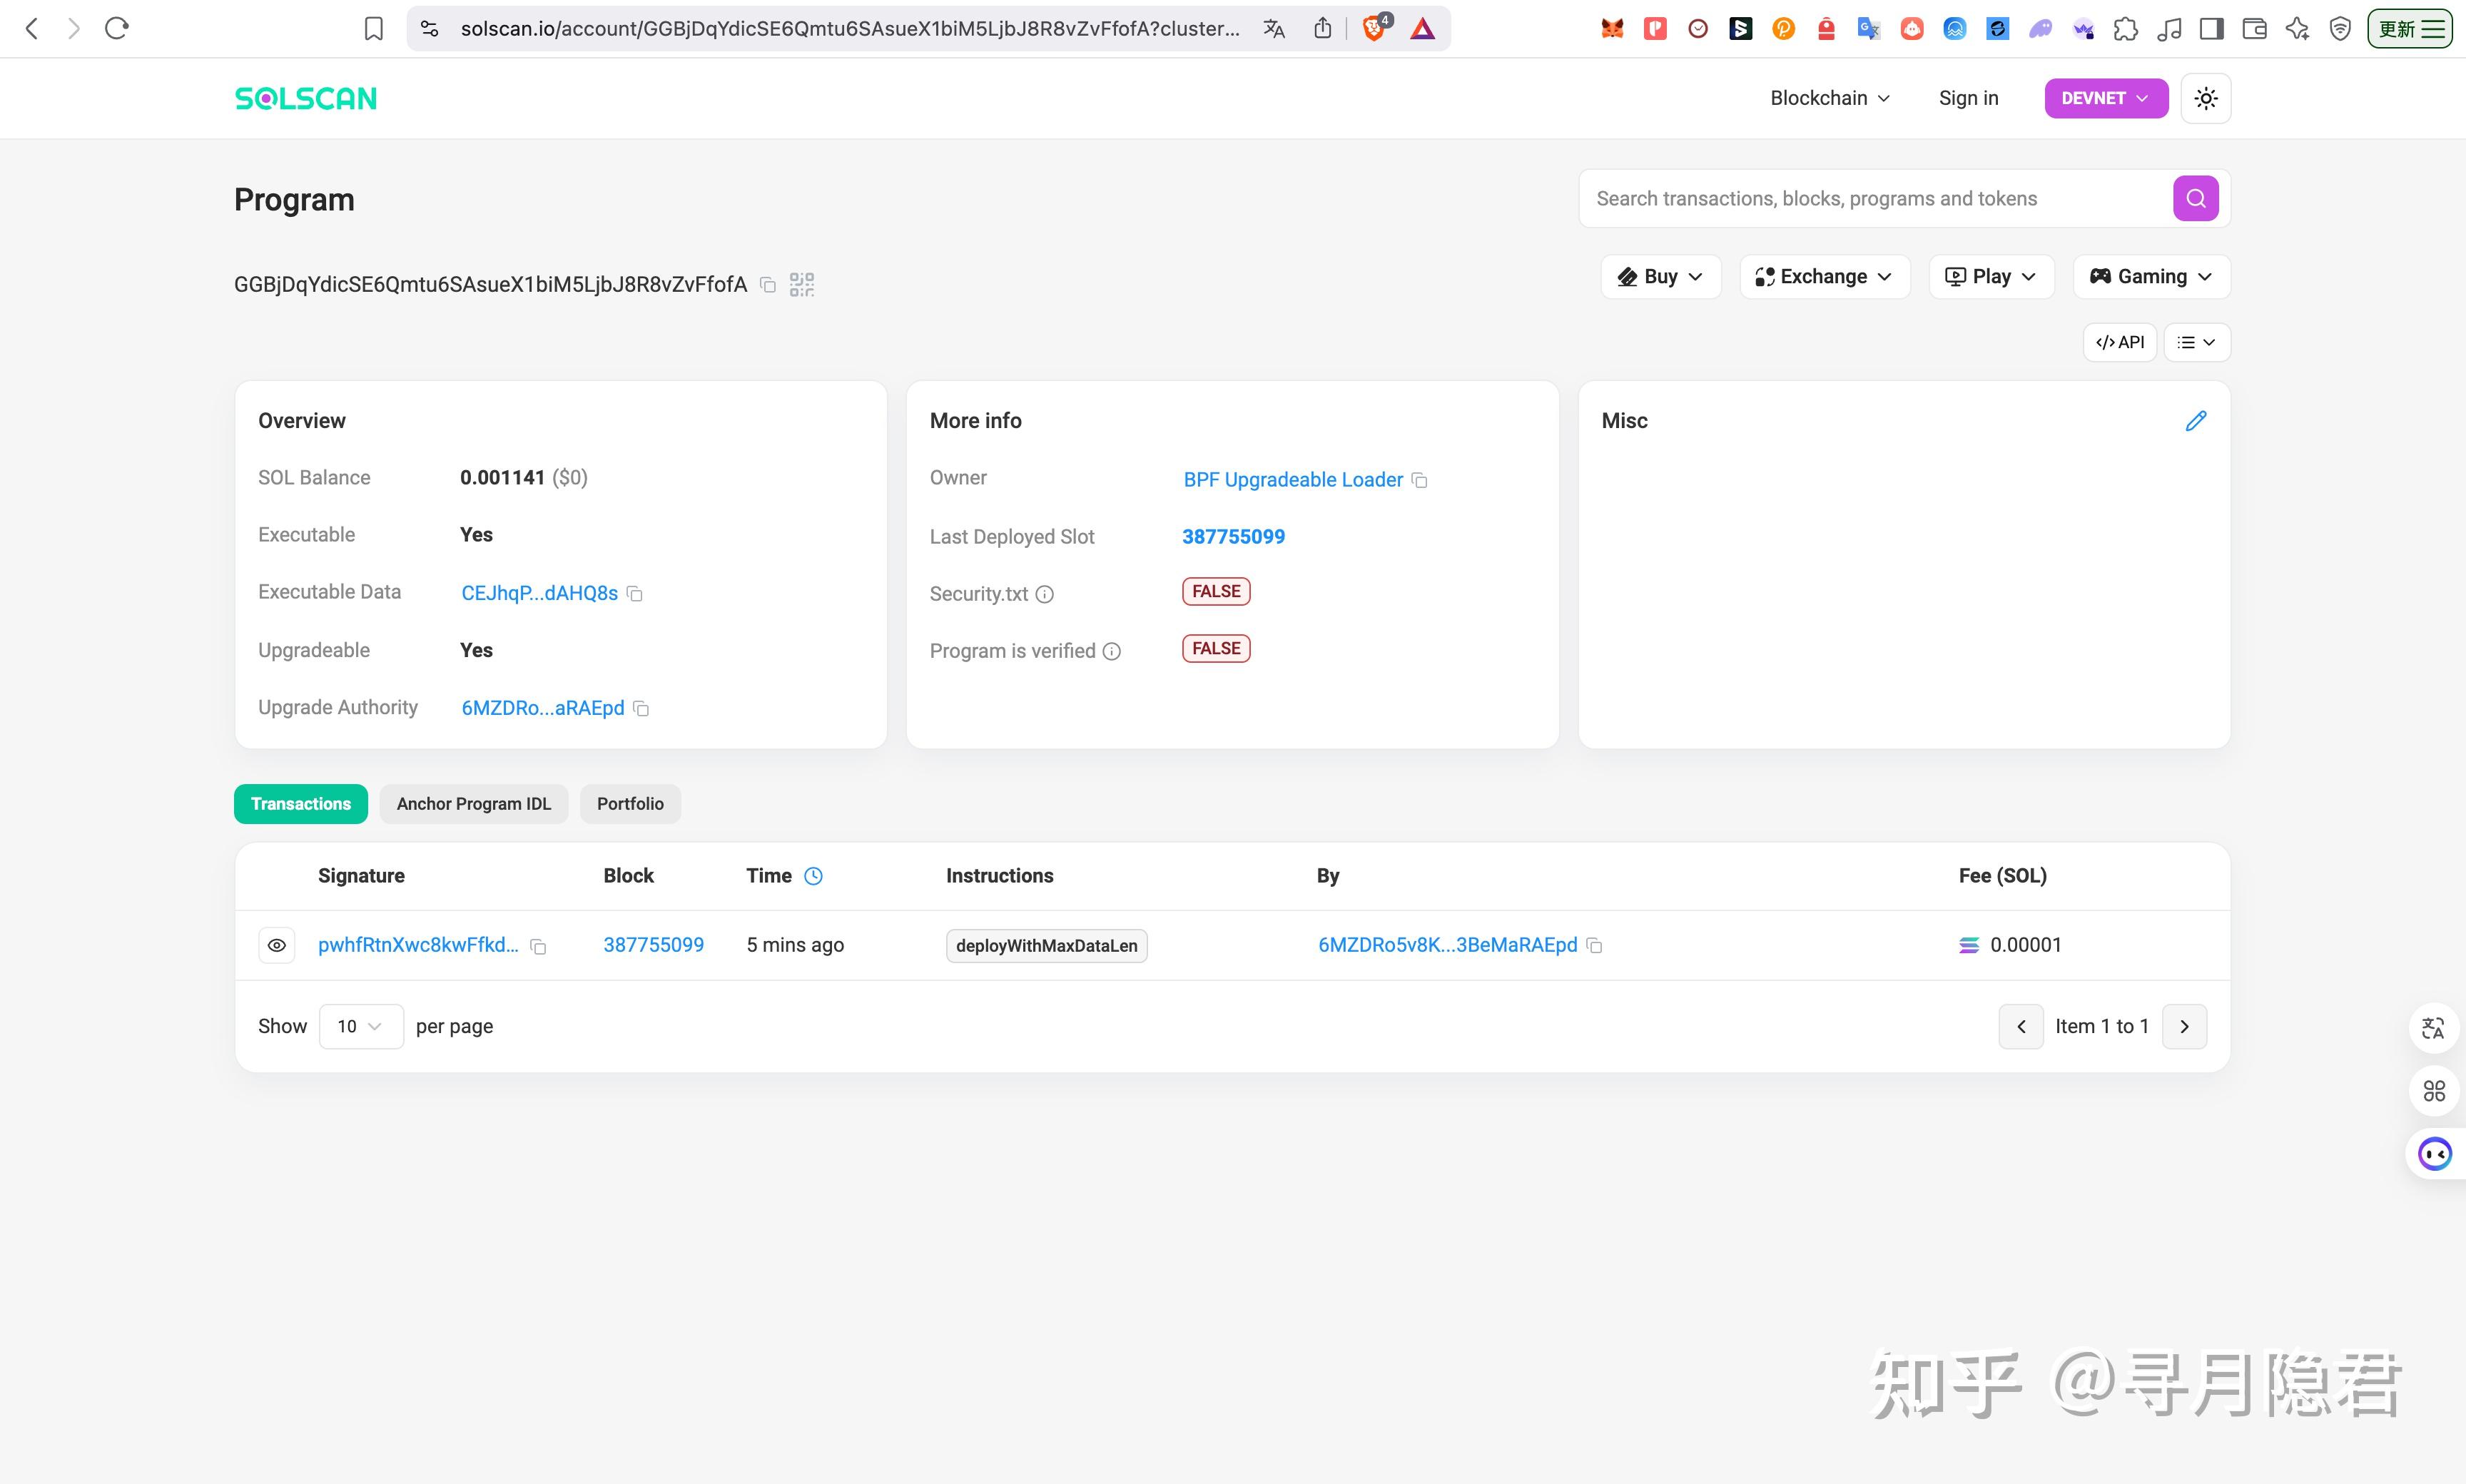The width and height of the screenshot is (2466, 1484).
Task: Change rows per page from 10
Action: (x=361, y=1027)
